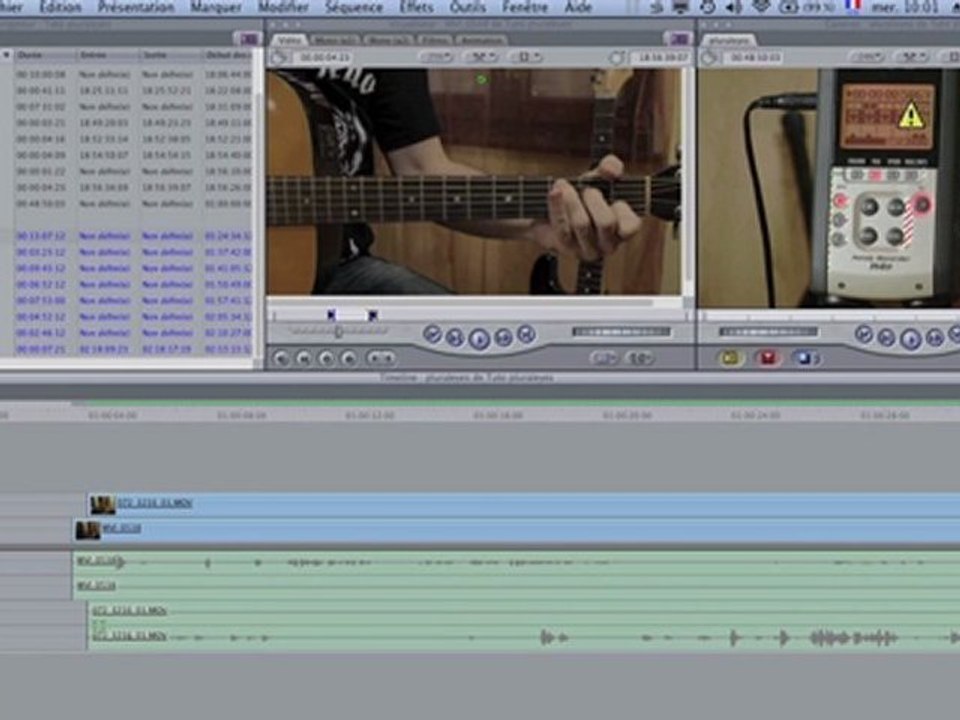Click the Mark Clip button in Viewer
Viewport: 960px width, 720px height.
[x=304, y=358]
